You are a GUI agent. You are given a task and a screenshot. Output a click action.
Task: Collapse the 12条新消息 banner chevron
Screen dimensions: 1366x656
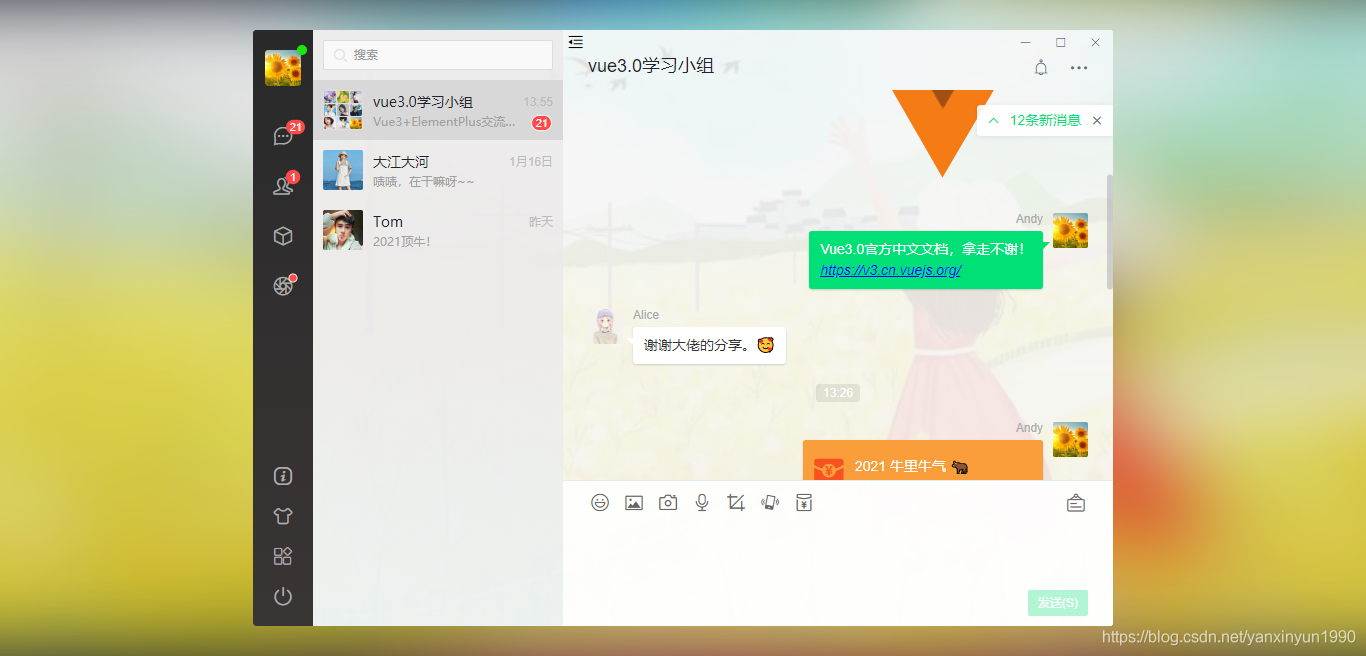tap(993, 120)
